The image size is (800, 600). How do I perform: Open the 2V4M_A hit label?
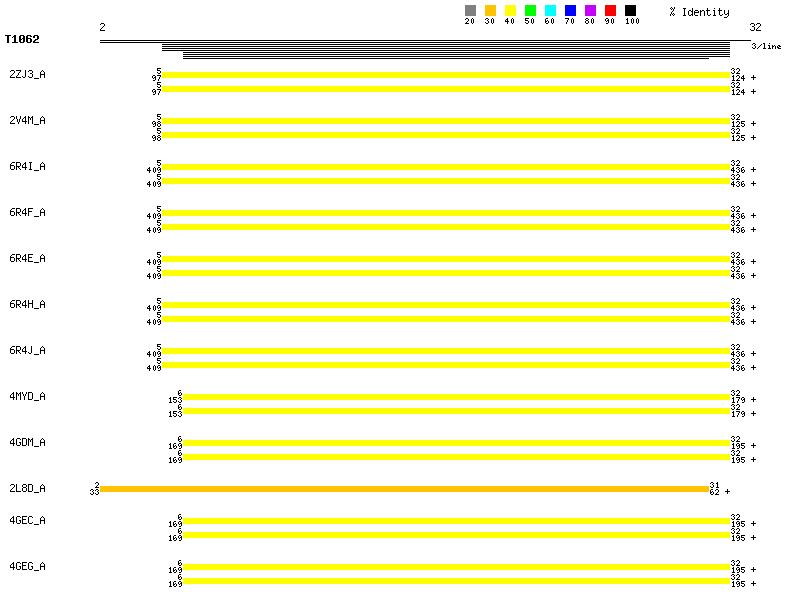pyautogui.click(x=27, y=120)
